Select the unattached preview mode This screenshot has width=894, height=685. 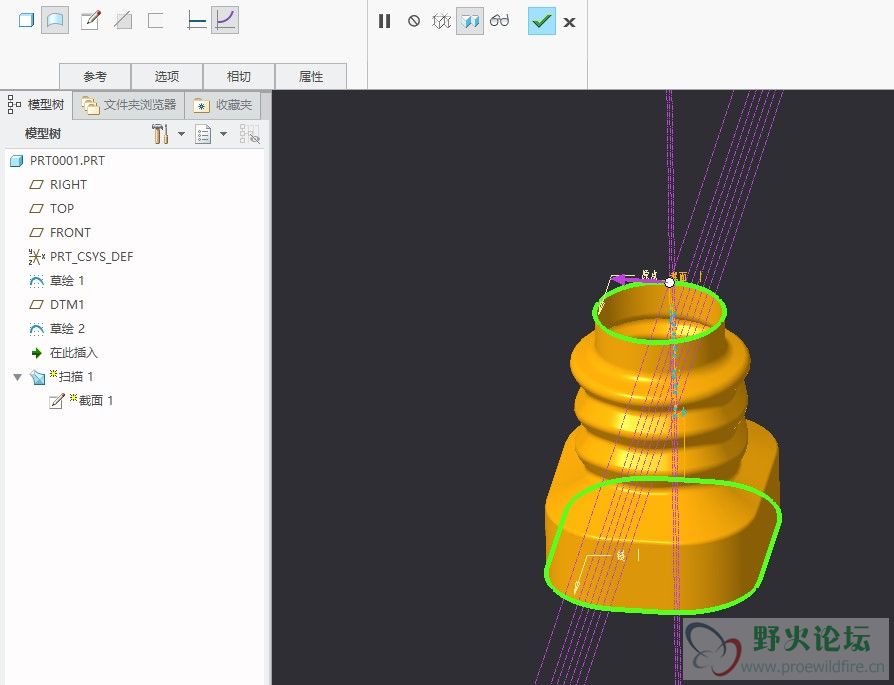pos(441,21)
